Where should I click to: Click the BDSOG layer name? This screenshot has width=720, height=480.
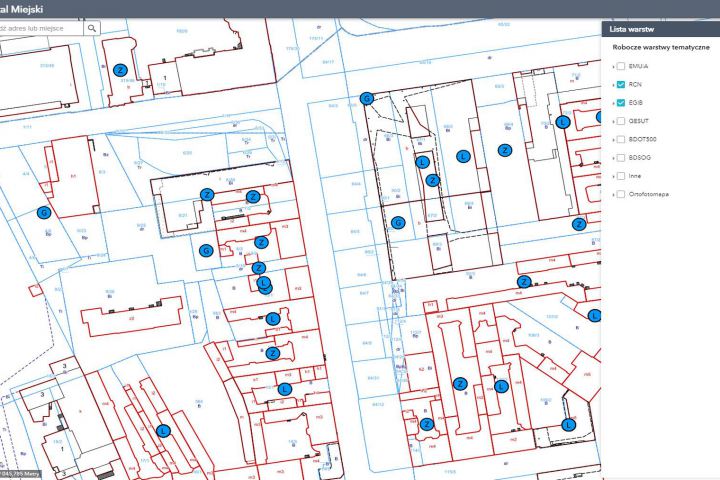tap(640, 158)
